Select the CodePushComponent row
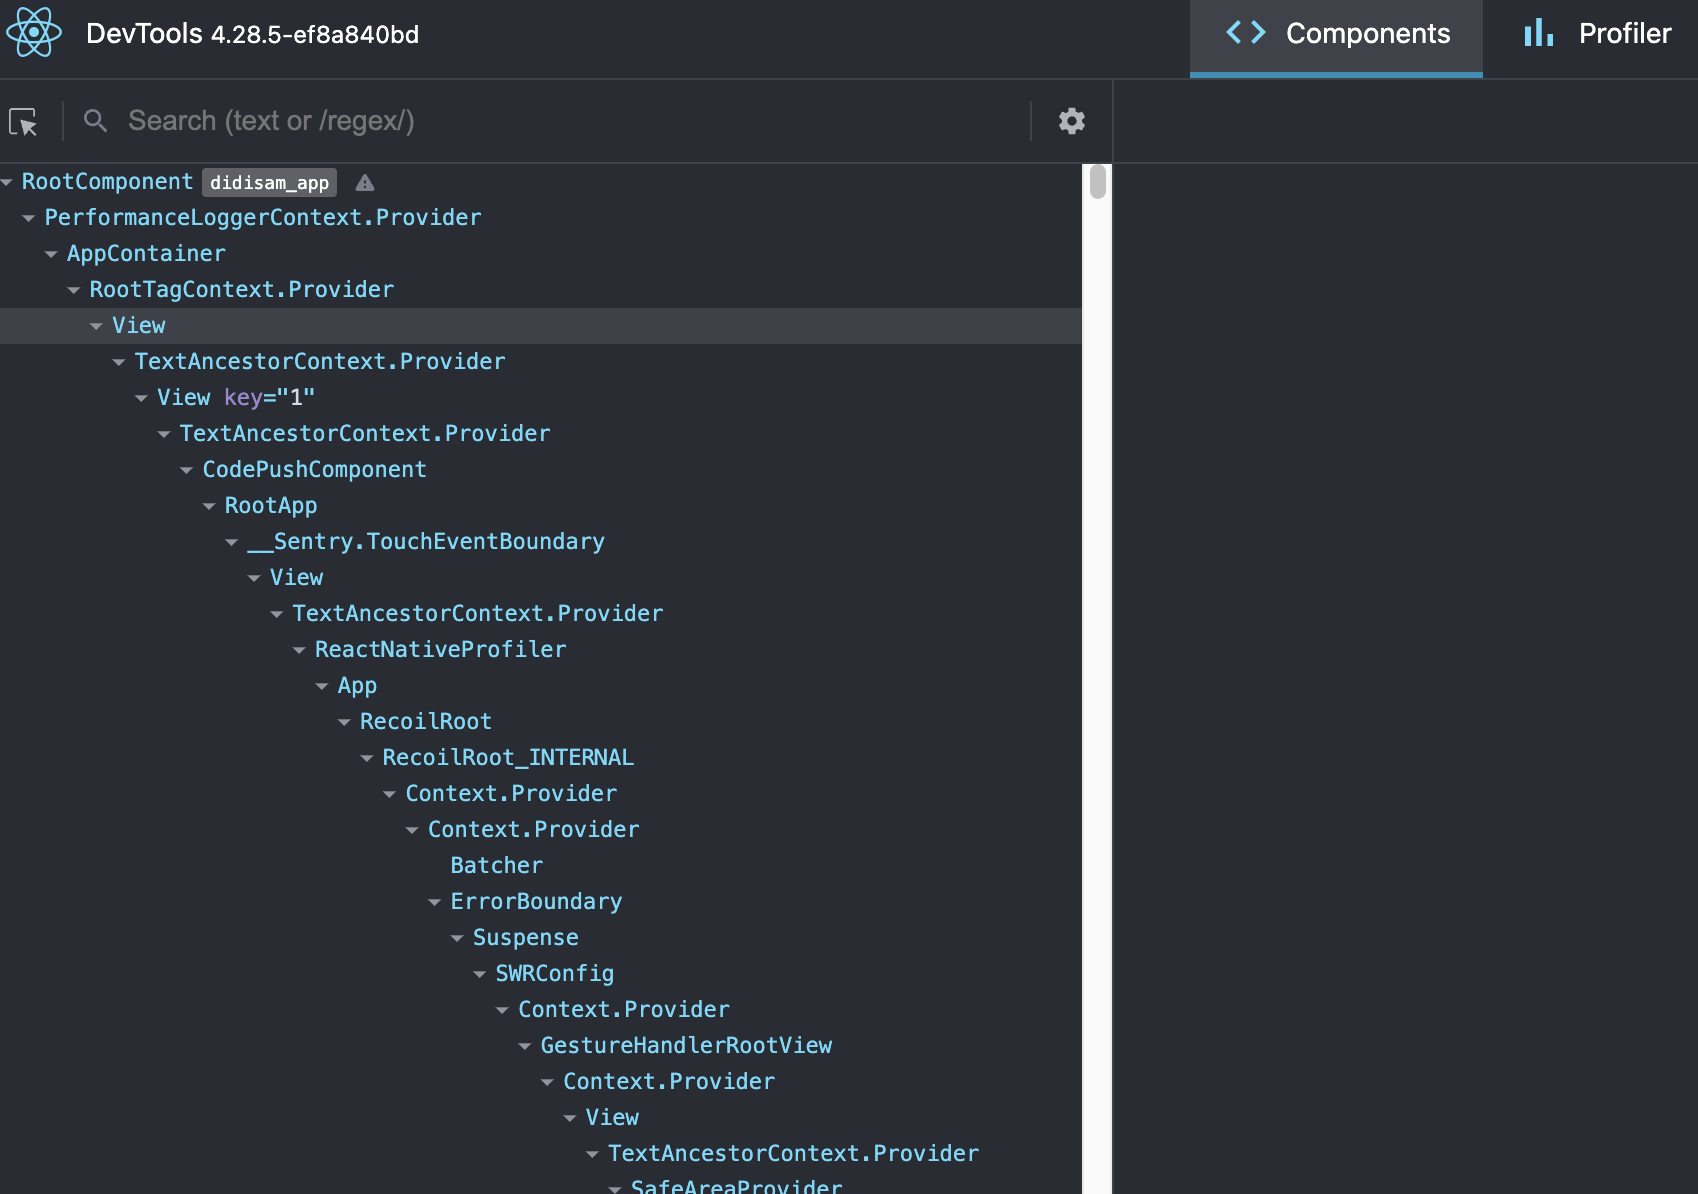 tap(541, 470)
